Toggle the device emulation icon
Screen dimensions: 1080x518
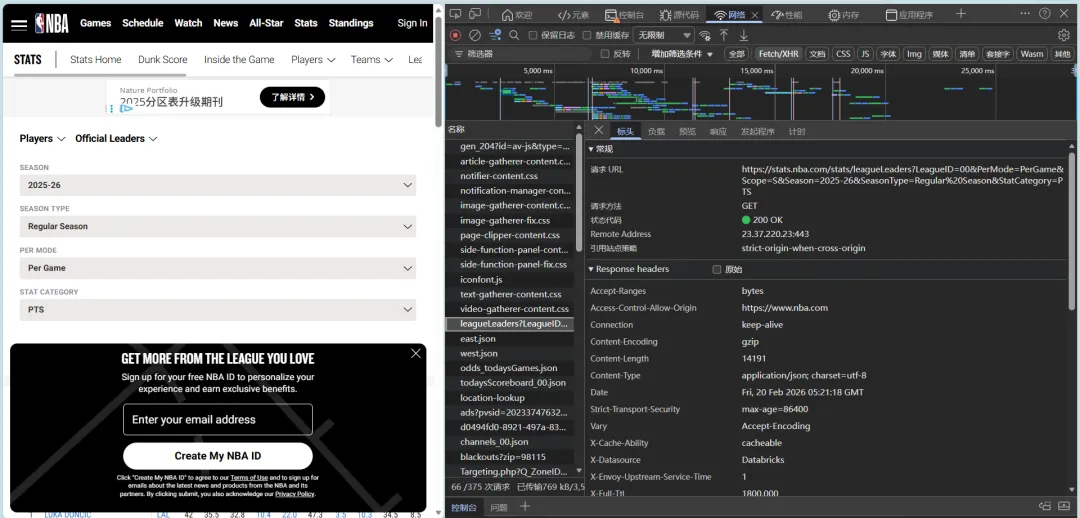(475, 14)
